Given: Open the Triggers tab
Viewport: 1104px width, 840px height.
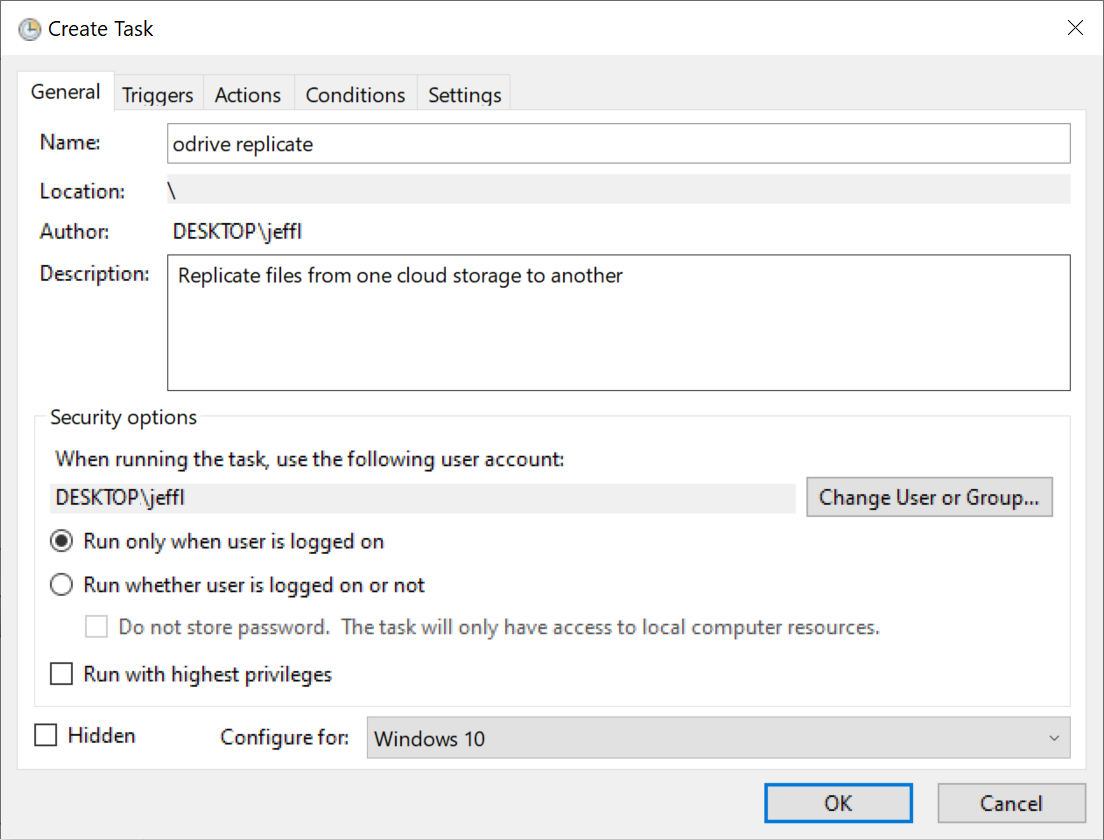Looking at the screenshot, I should click(x=158, y=95).
